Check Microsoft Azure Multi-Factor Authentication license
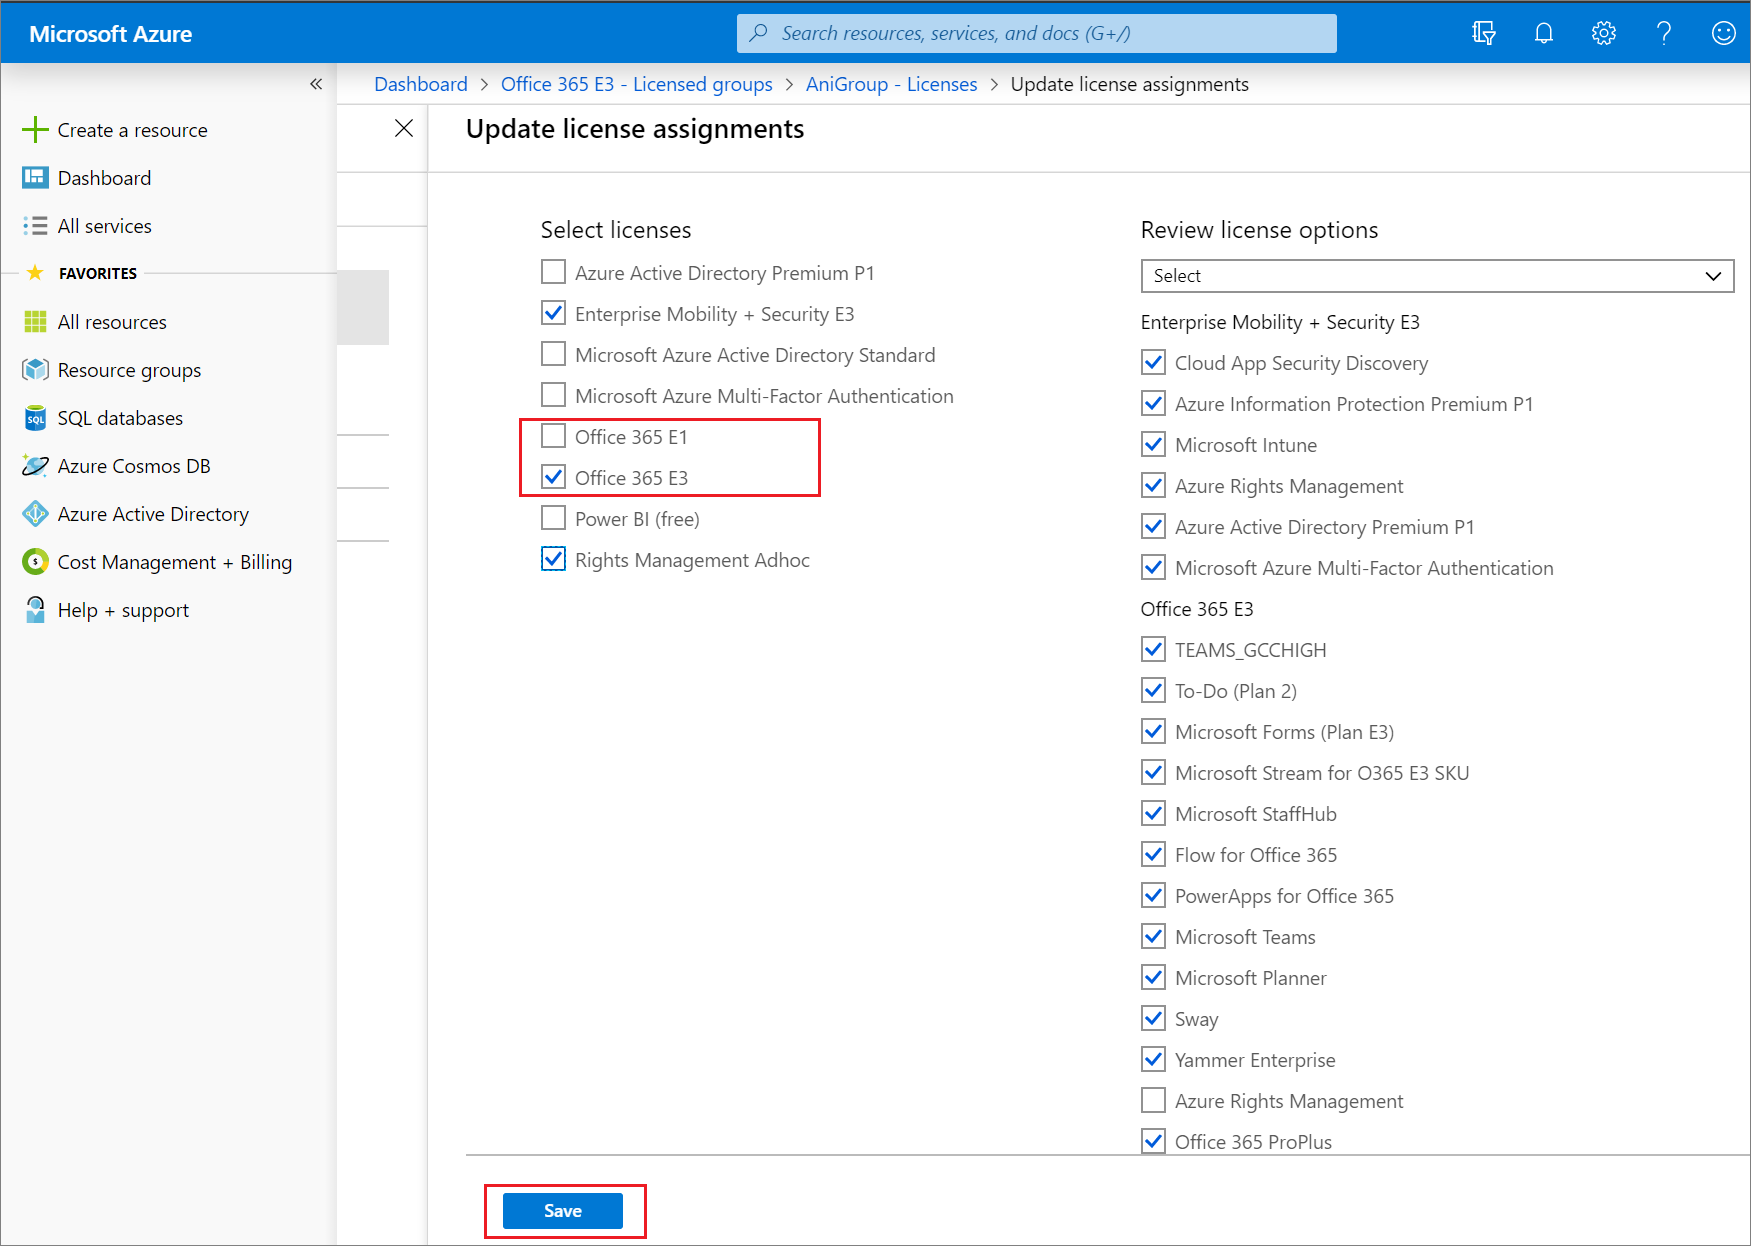This screenshot has height=1246, width=1751. point(553,395)
